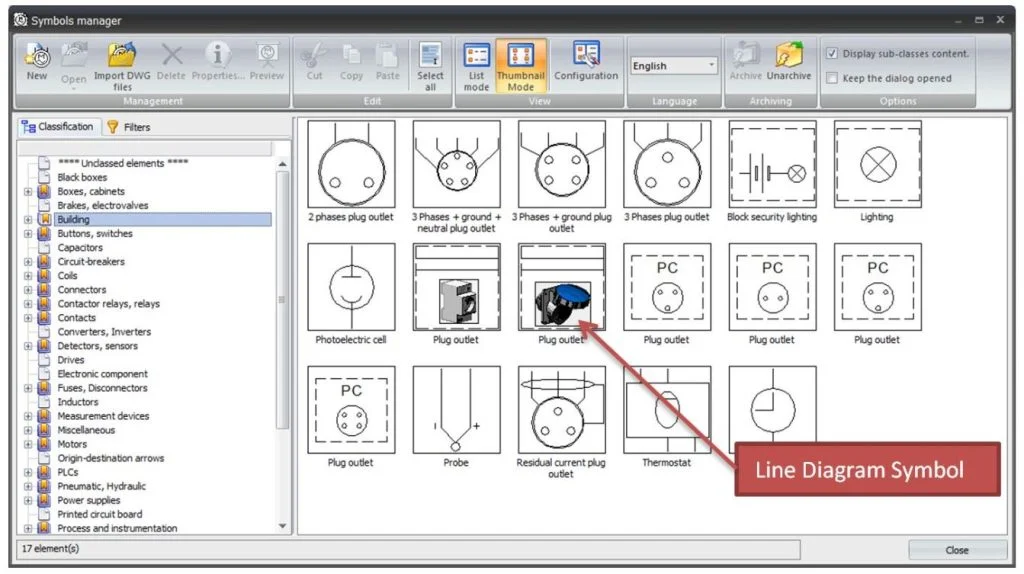Switch to the Filters tab
This screenshot has height=574, width=1024.
[x=129, y=127]
